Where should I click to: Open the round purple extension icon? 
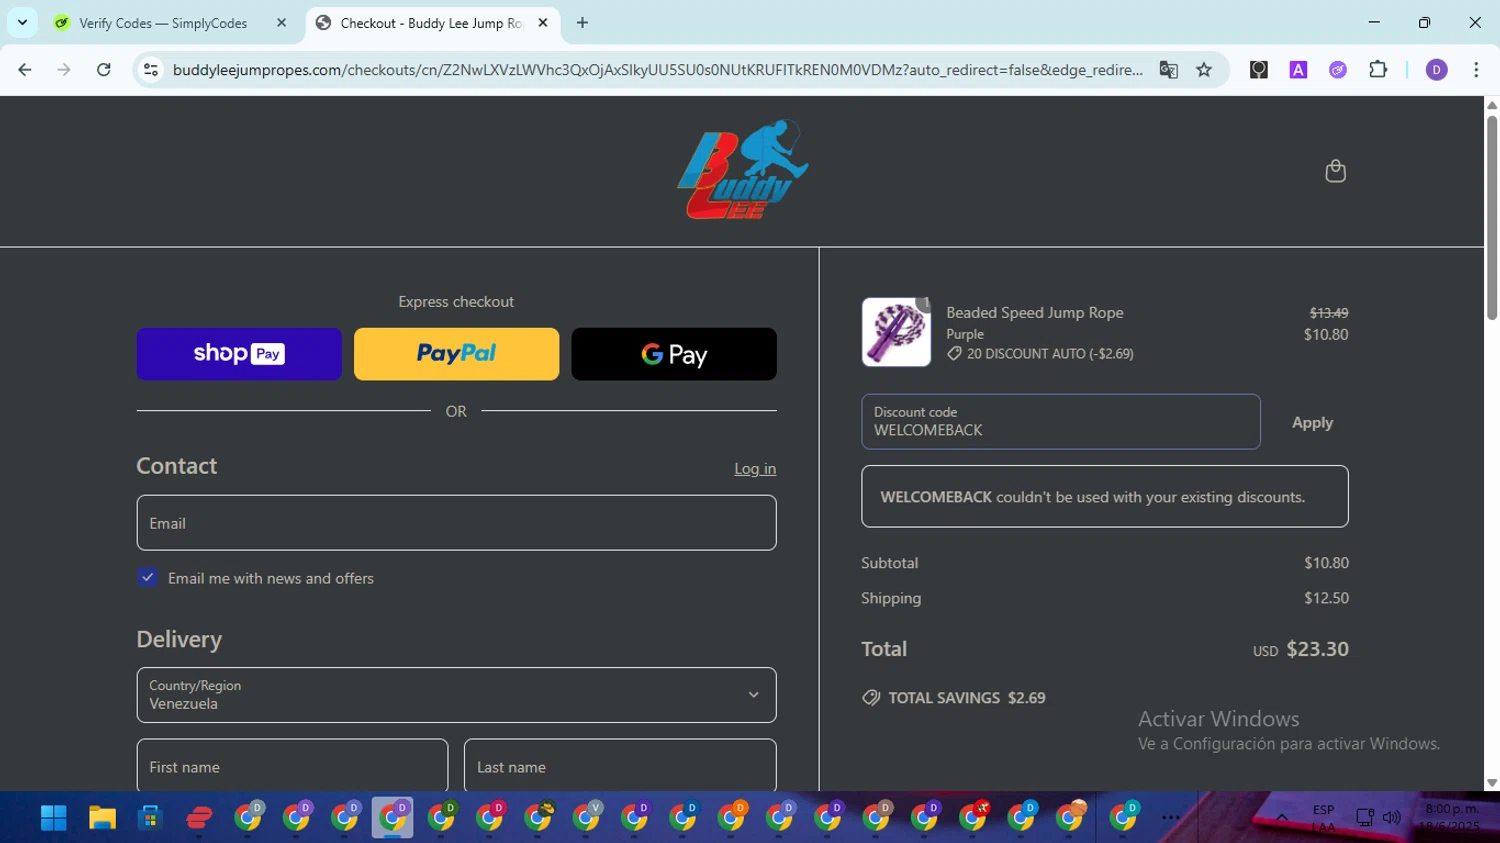[1338, 70]
